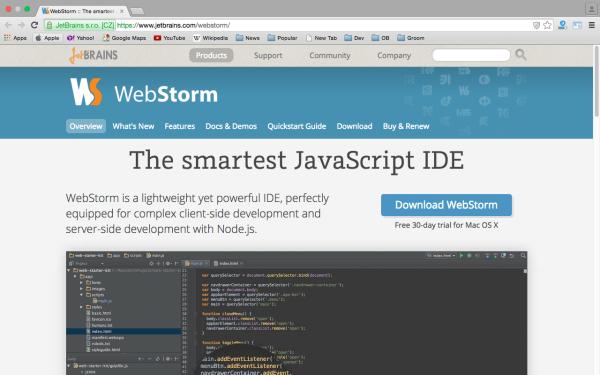Click the extension icon beside hamburger menu
The height and width of the screenshot is (375, 600).
pos(577,25)
